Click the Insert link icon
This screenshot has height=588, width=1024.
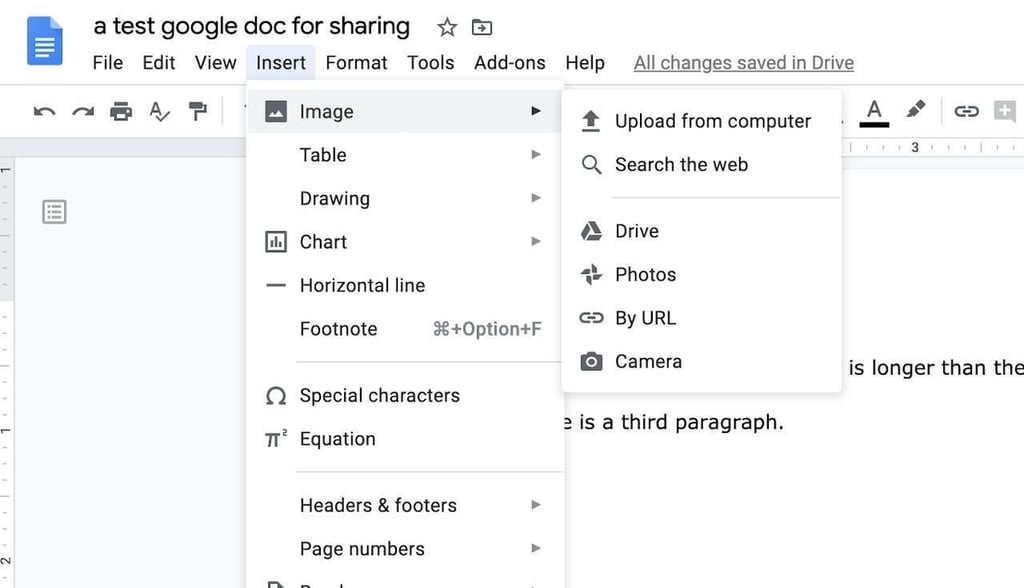coord(966,112)
